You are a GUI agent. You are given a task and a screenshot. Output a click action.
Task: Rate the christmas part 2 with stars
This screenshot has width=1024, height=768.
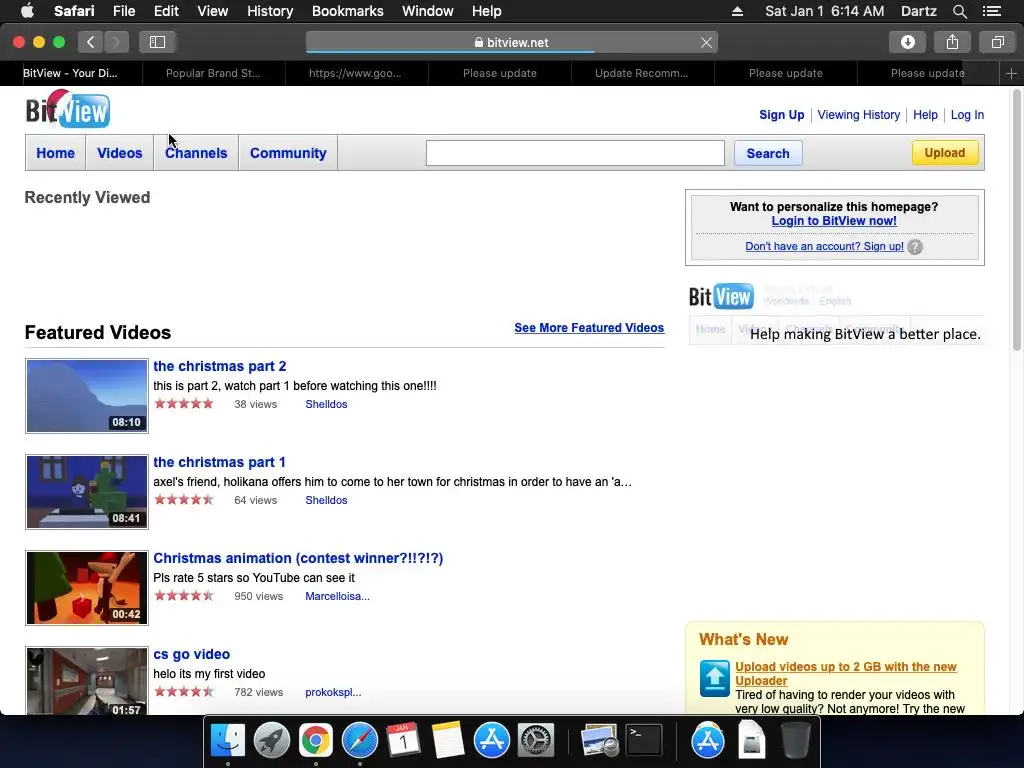(184, 404)
